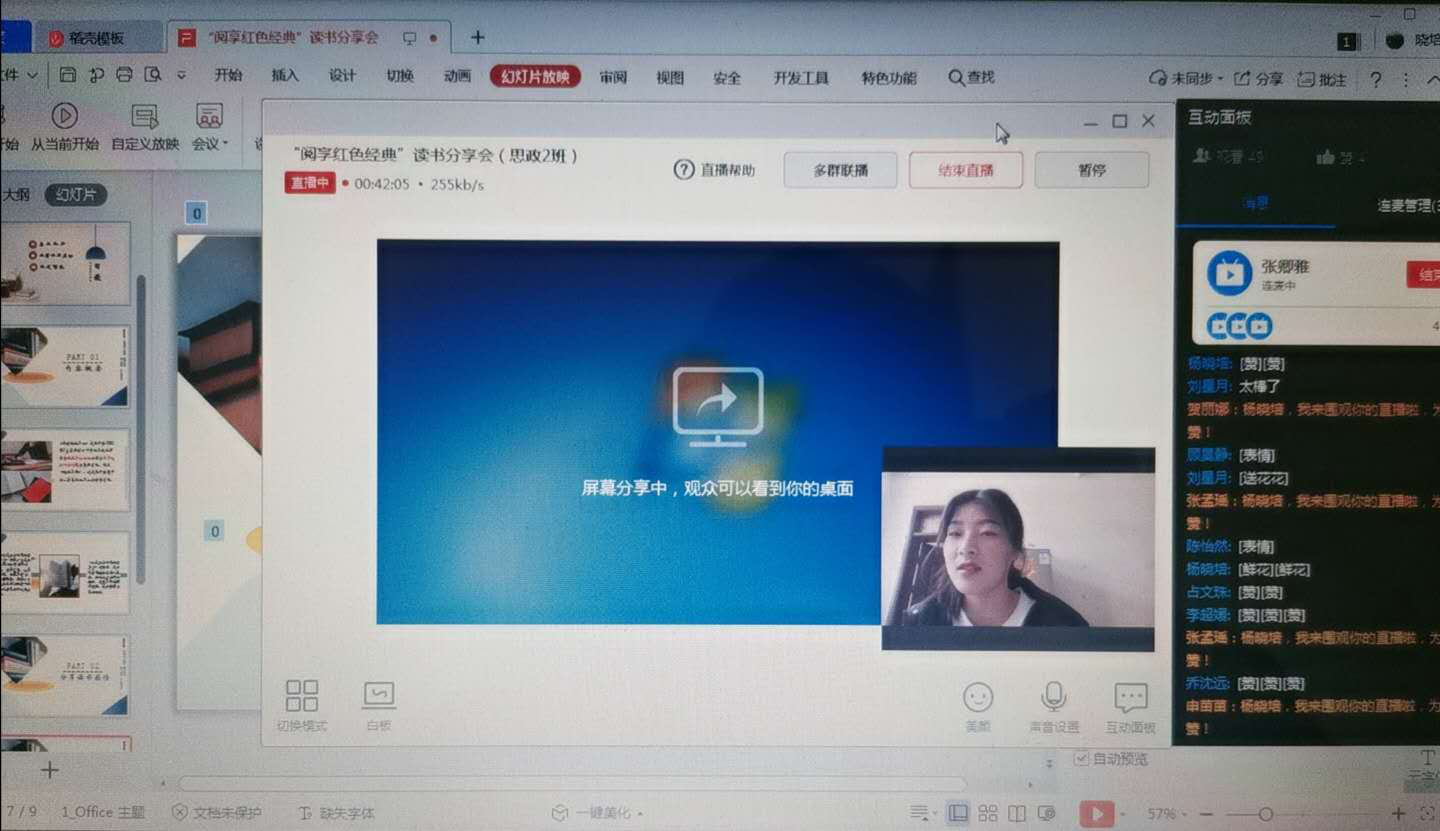Switch to slide sorter grid view
1440x831 pixels.
pyautogui.click(x=987, y=813)
